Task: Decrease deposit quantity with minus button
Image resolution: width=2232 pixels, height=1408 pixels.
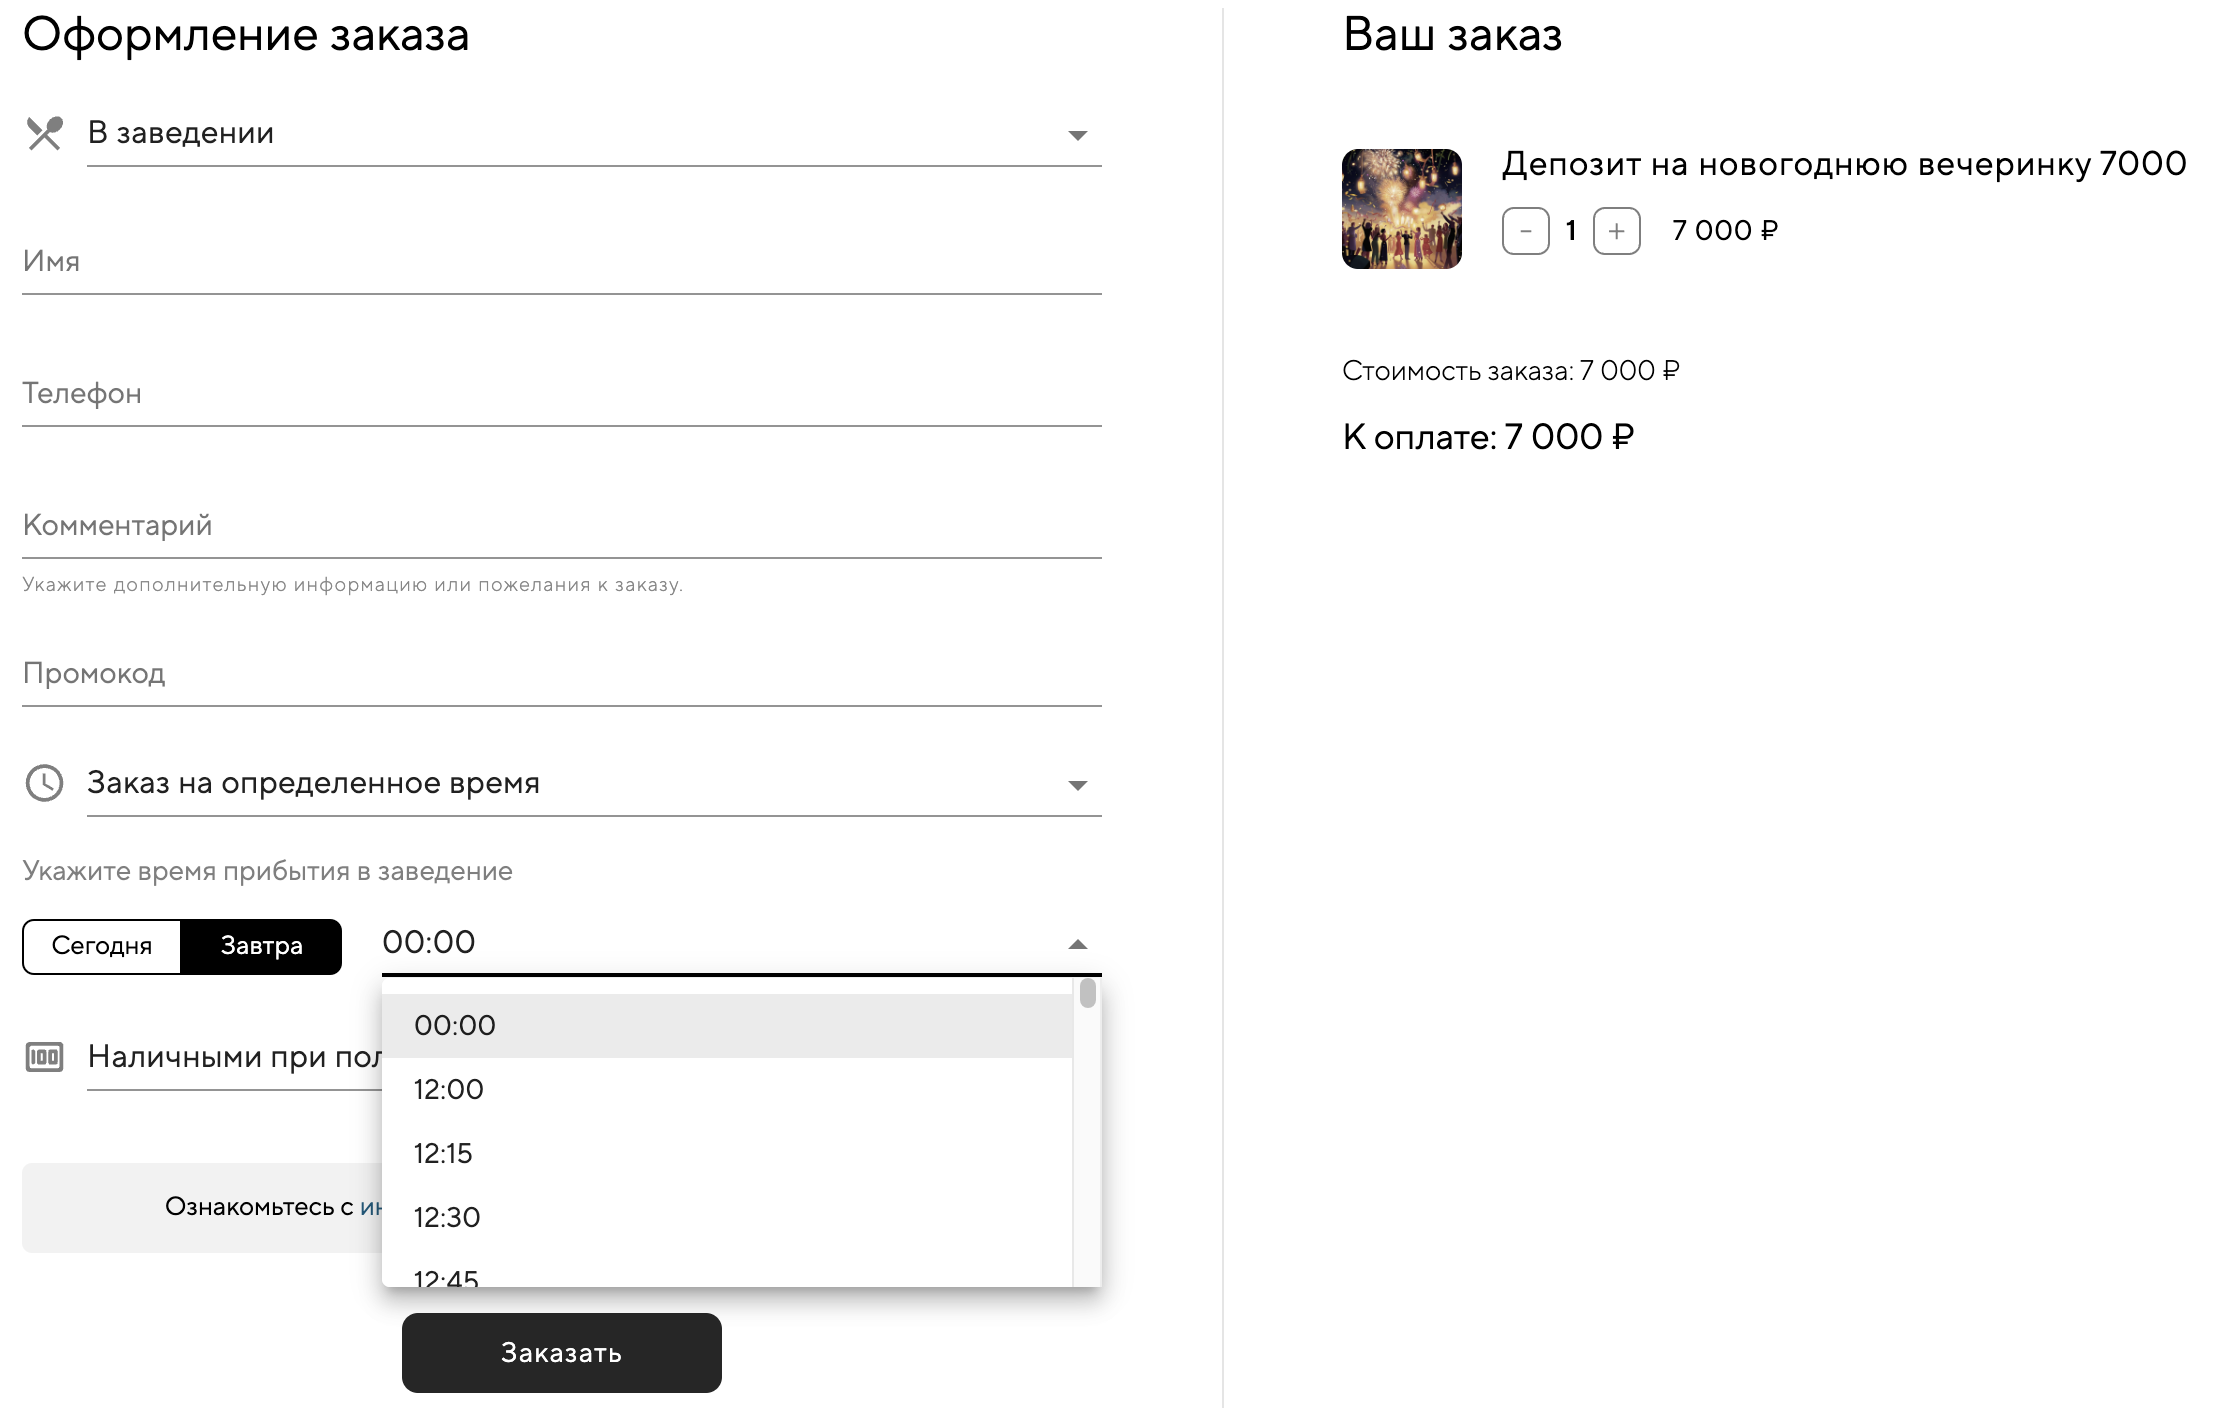Action: coord(1525,231)
